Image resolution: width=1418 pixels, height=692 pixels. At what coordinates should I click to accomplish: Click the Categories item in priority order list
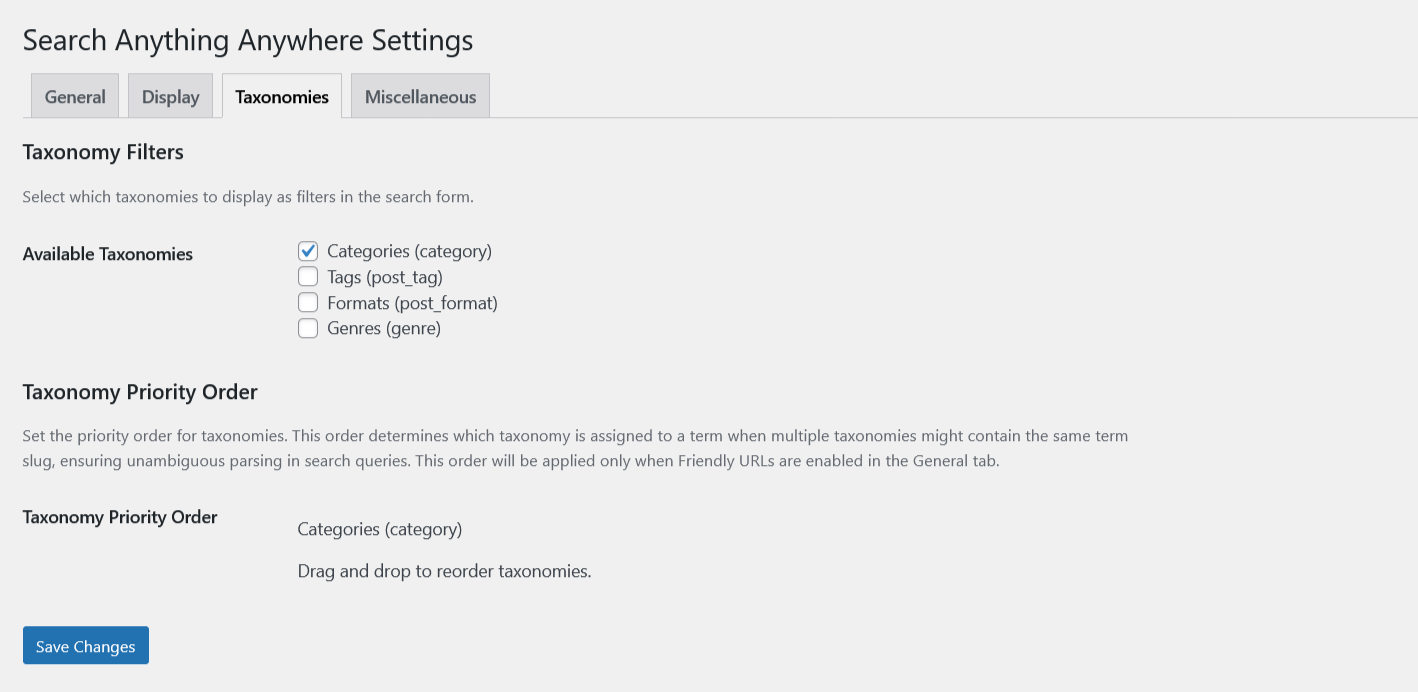pyautogui.click(x=380, y=529)
